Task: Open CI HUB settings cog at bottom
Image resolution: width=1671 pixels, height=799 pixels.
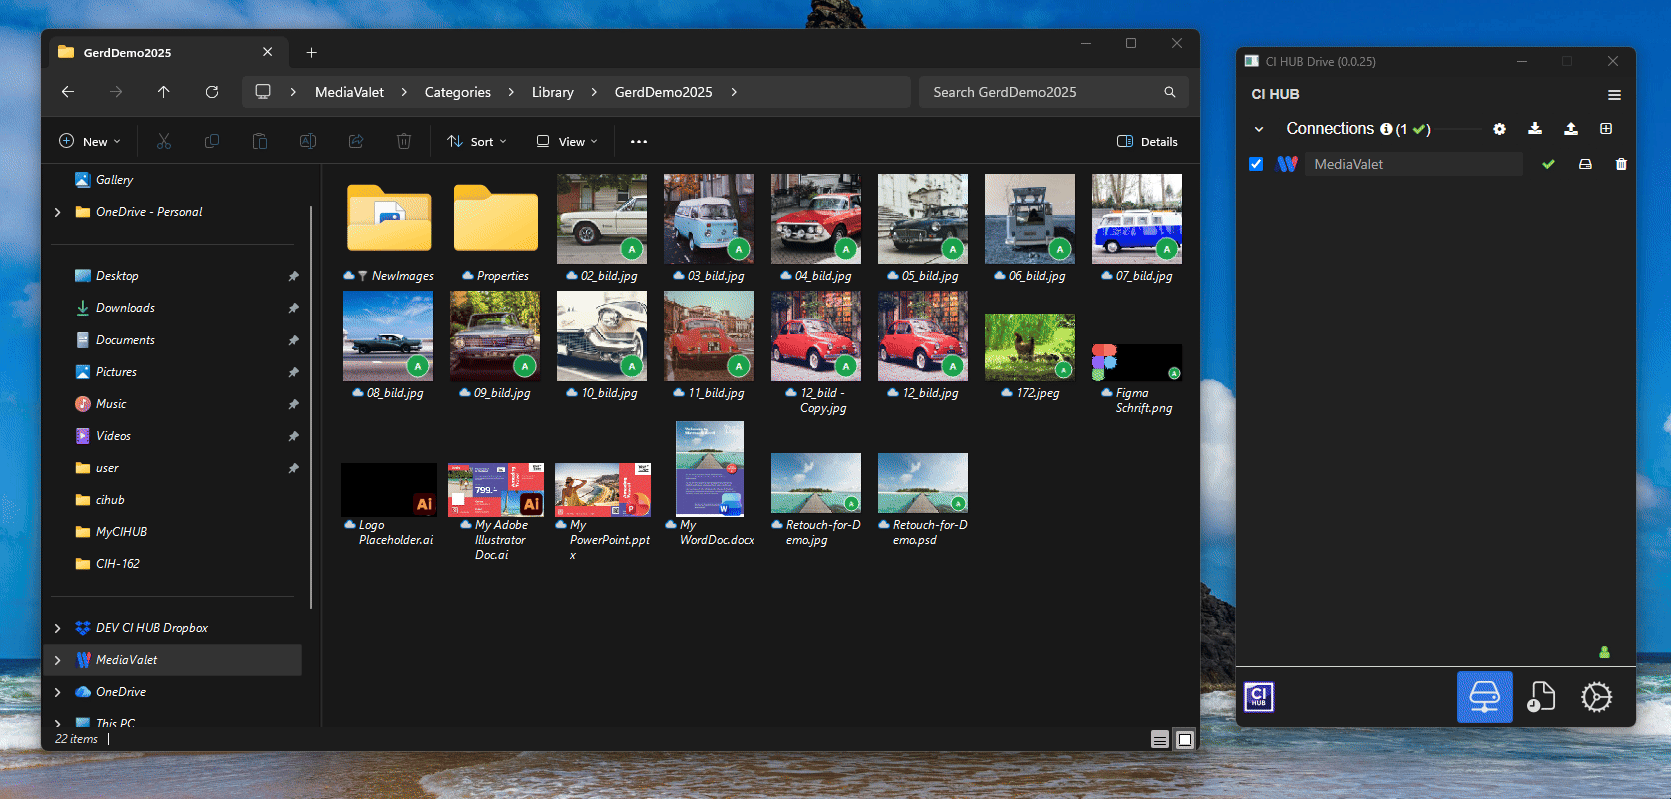Action: [x=1596, y=696]
